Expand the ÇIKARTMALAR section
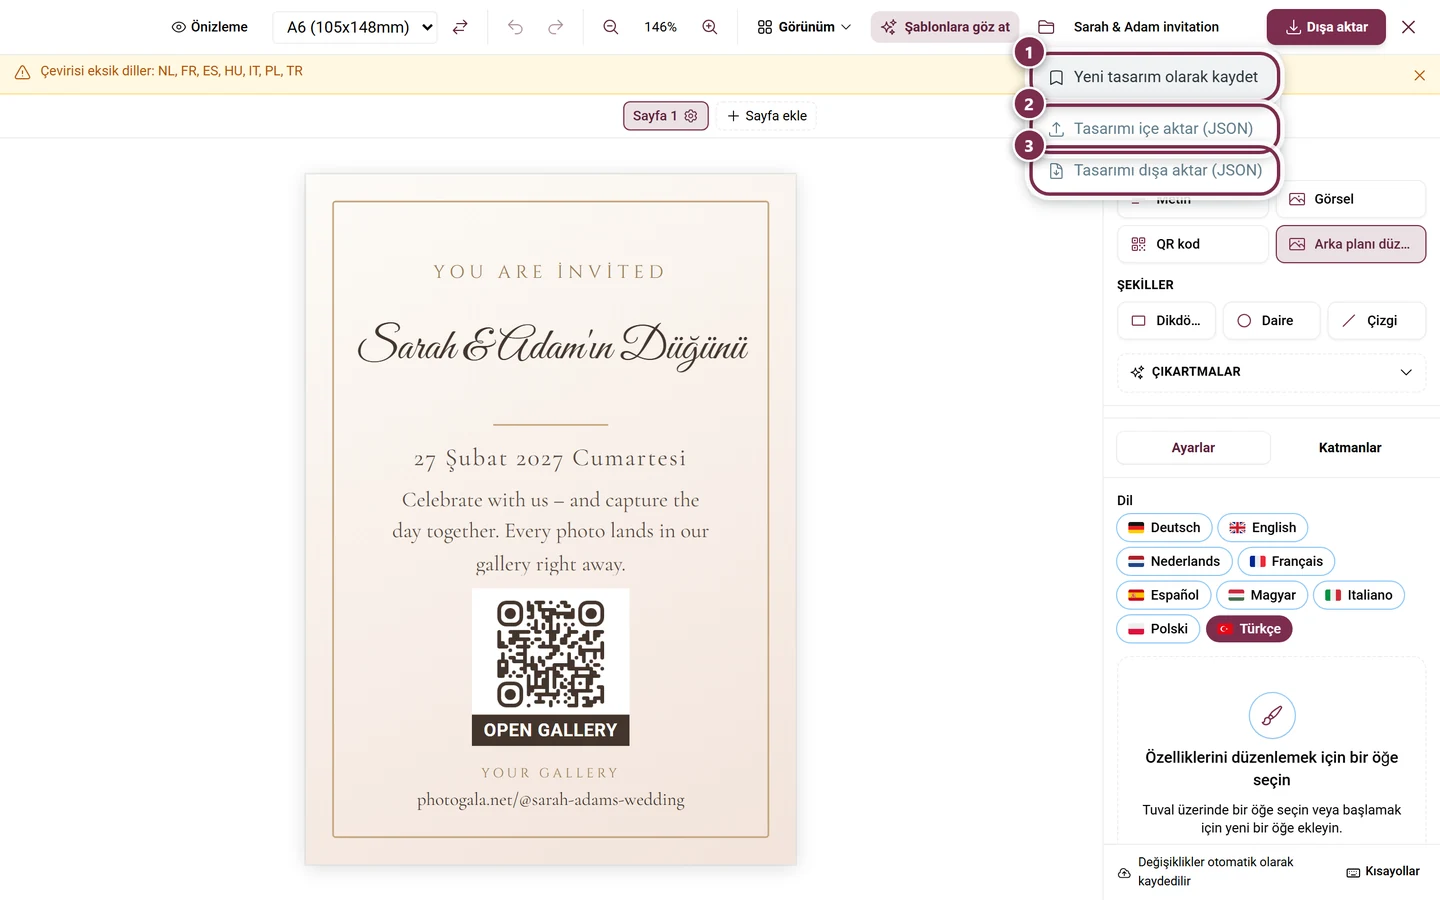 (1271, 372)
